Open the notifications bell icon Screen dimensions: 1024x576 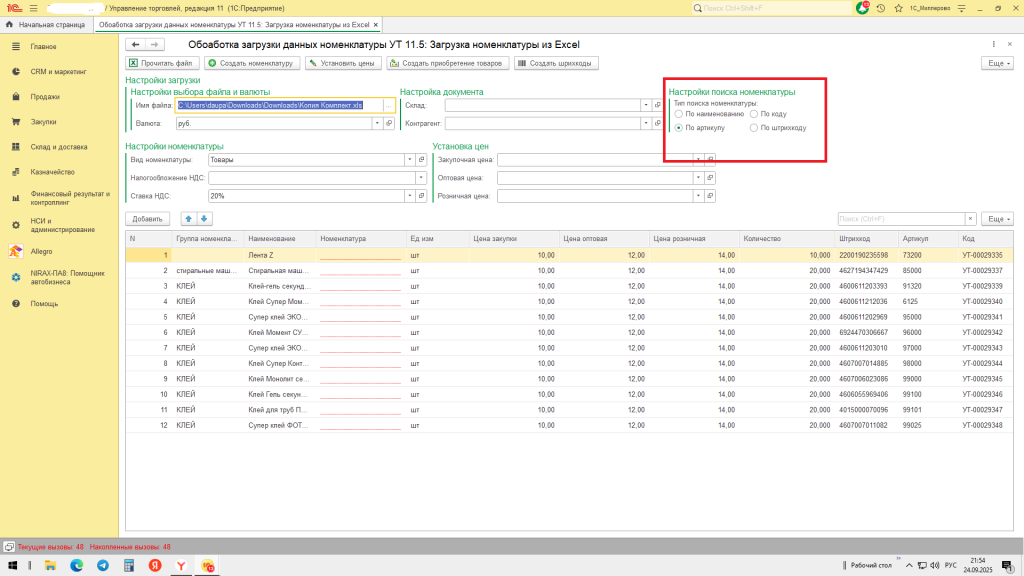tap(863, 7)
